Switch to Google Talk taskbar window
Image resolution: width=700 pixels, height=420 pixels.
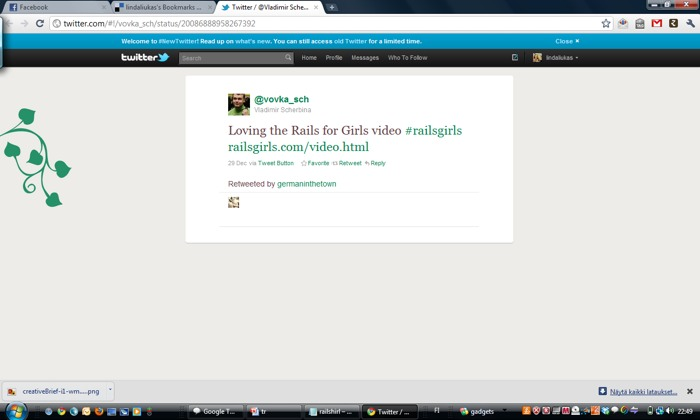point(216,412)
